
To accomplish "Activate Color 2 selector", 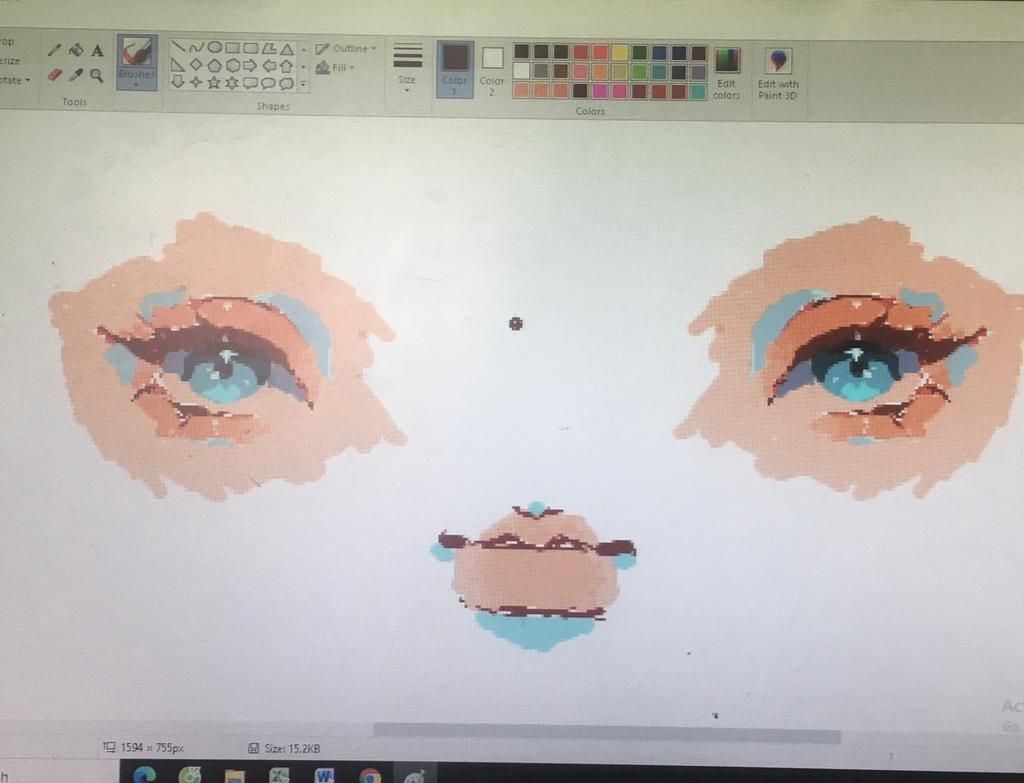I will (492, 70).
